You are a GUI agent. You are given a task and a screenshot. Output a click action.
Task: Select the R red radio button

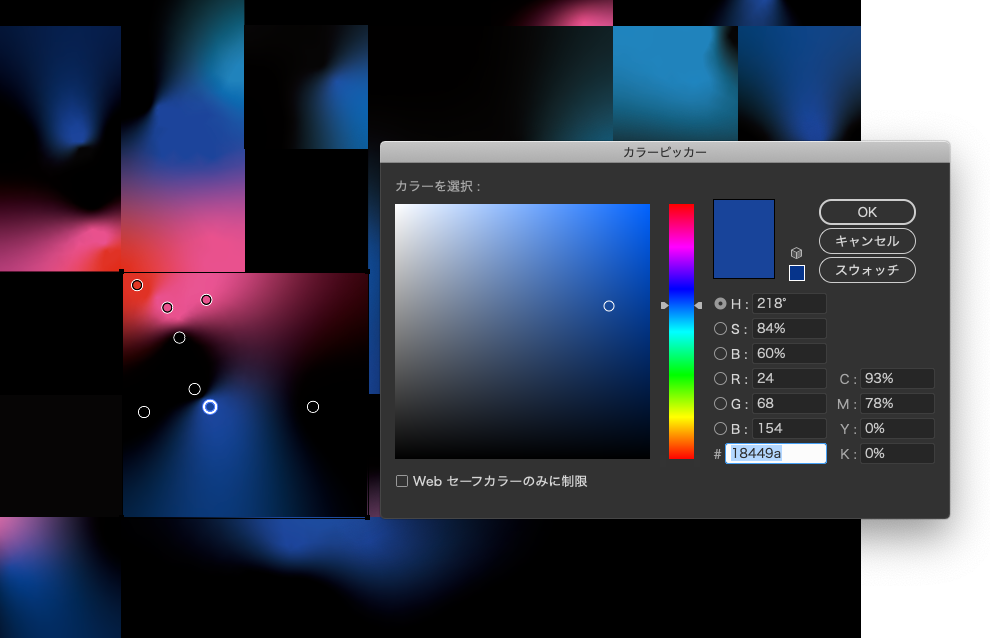[x=720, y=378]
